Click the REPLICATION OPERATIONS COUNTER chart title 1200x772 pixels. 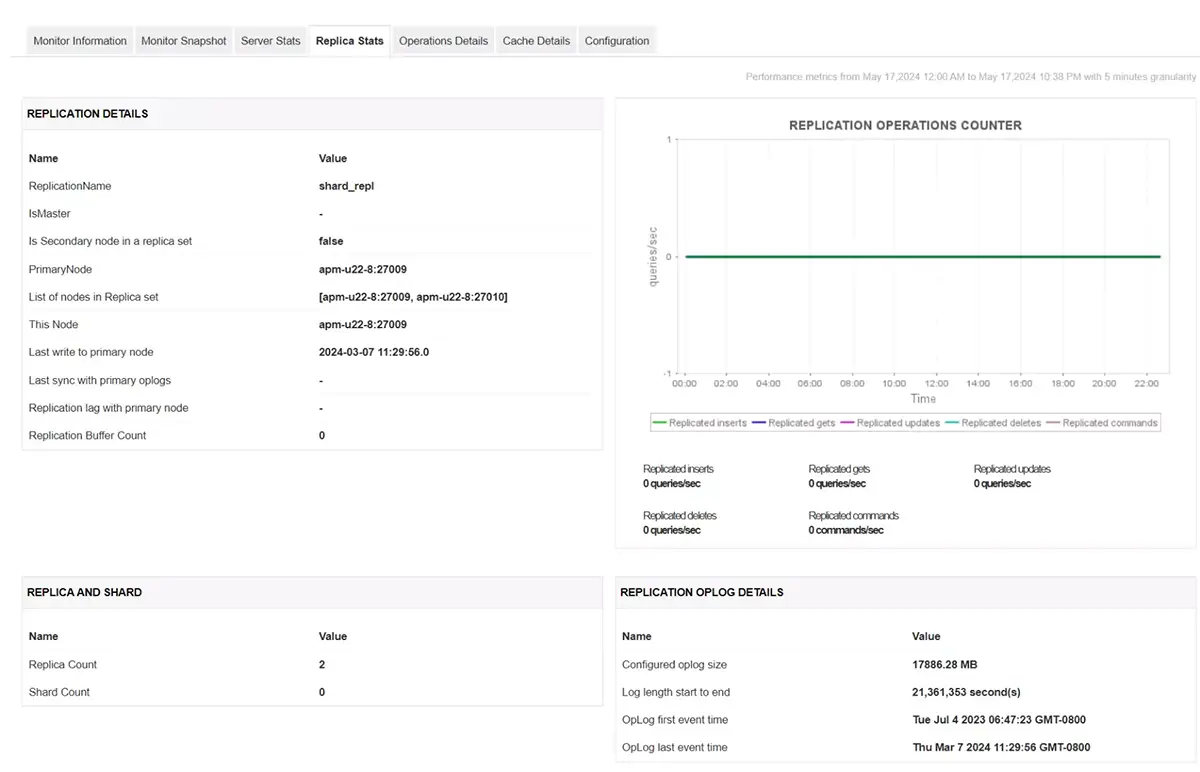point(905,125)
